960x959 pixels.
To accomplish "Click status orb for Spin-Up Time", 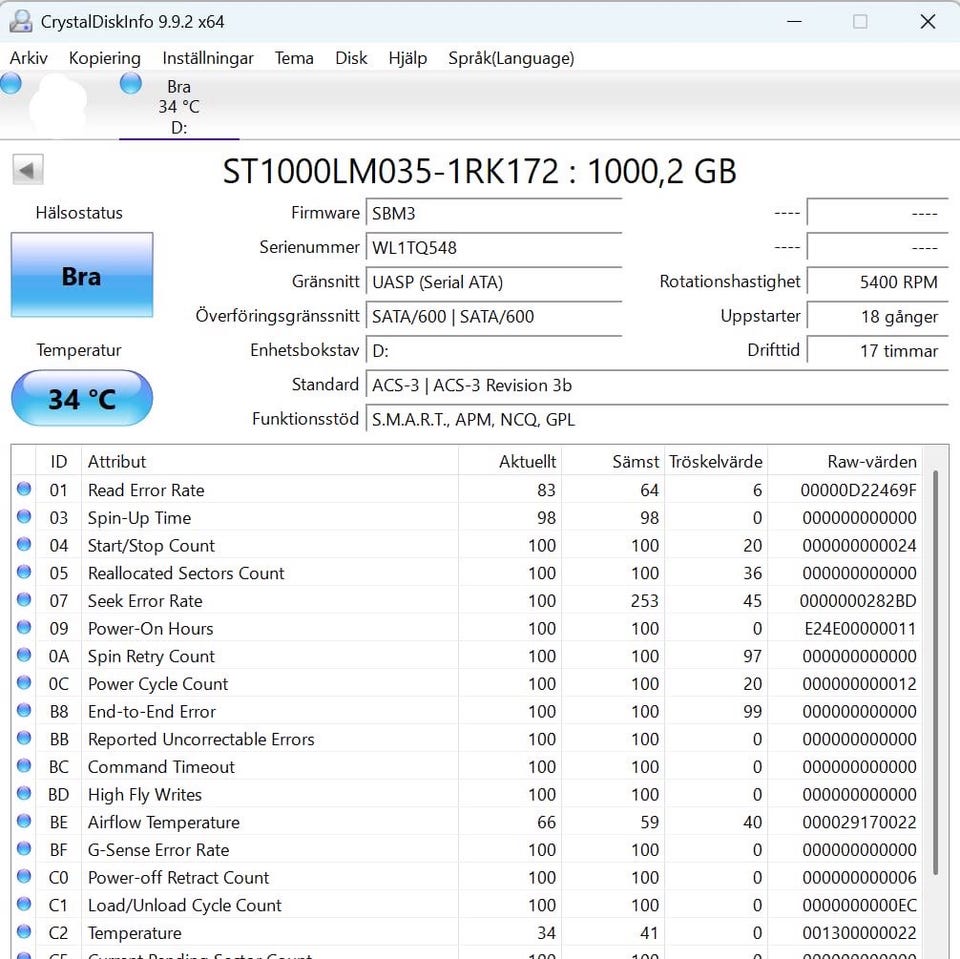I will 24,517.
